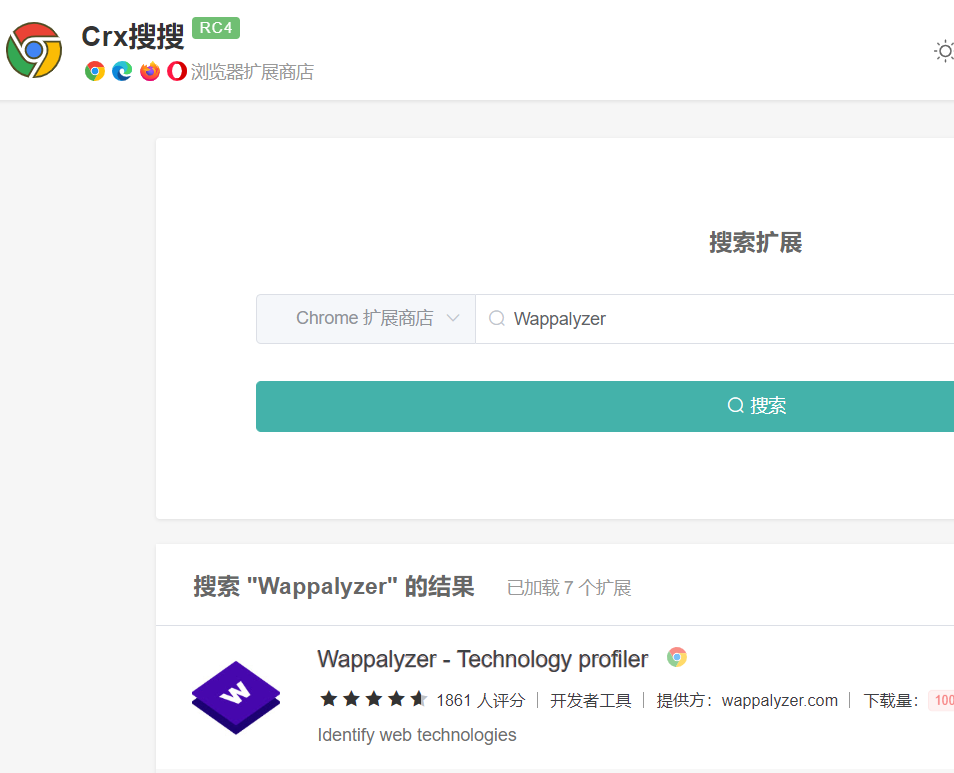Open the Wappalyzer - Technology profiler page
The image size is (954, 773).
(x=481, y=659)
